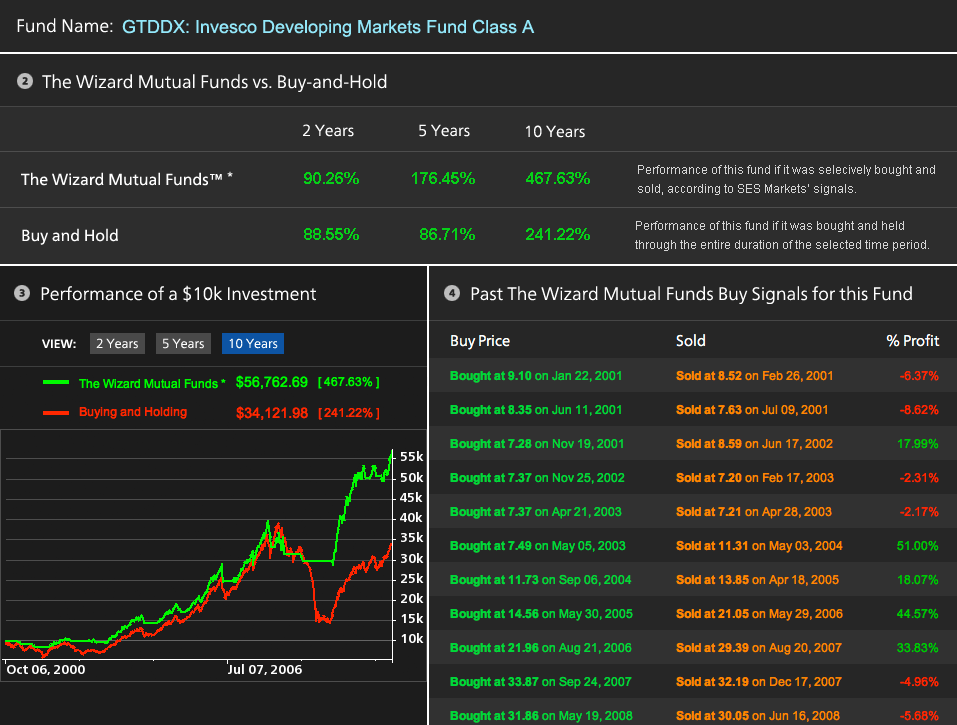This screenshot has height=725, width=957.
Task: Click the % Profit column header
Action: click(x=912, y=341)
